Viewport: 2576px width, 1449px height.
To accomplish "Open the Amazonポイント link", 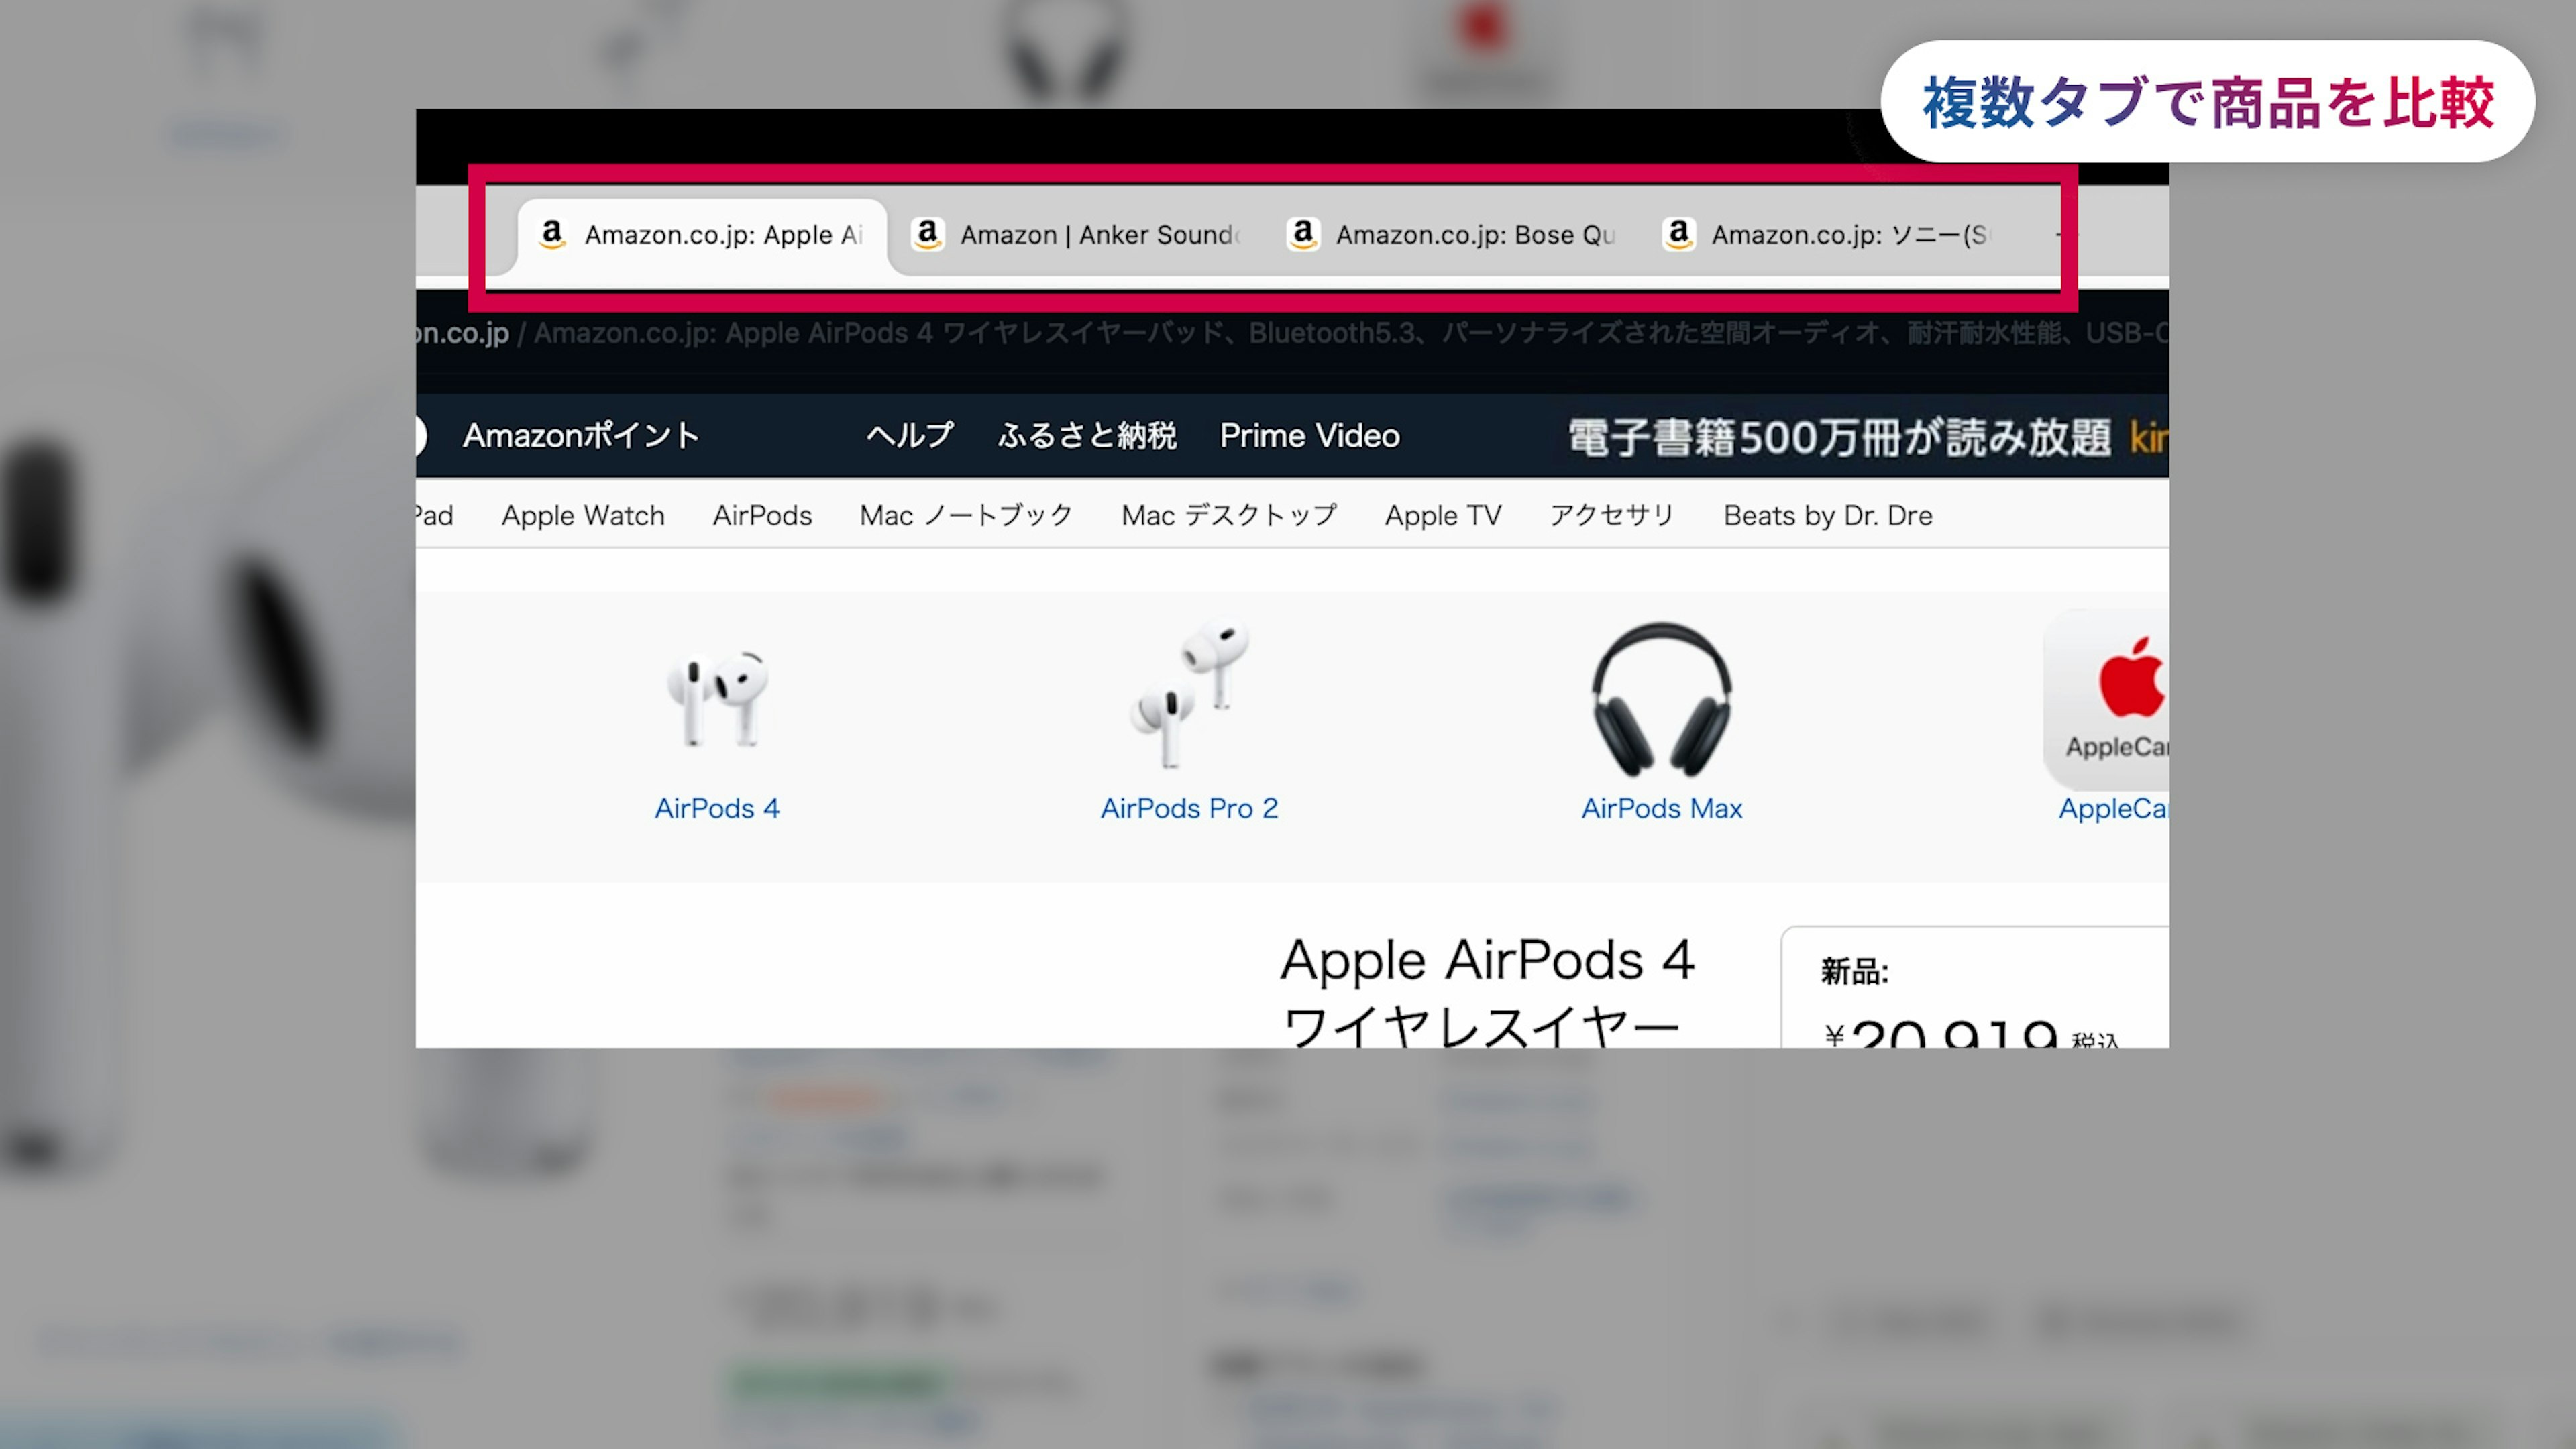I will (580, 436).
